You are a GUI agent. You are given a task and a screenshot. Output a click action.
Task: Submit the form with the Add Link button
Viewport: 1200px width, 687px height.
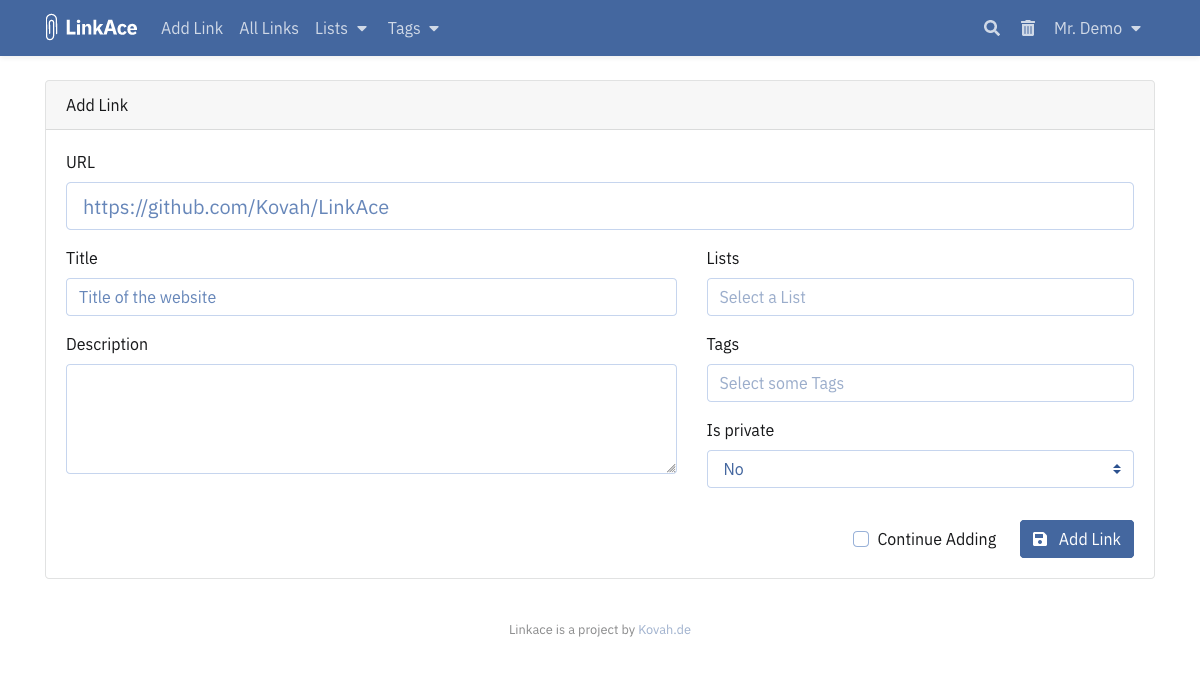(1077, 539)
